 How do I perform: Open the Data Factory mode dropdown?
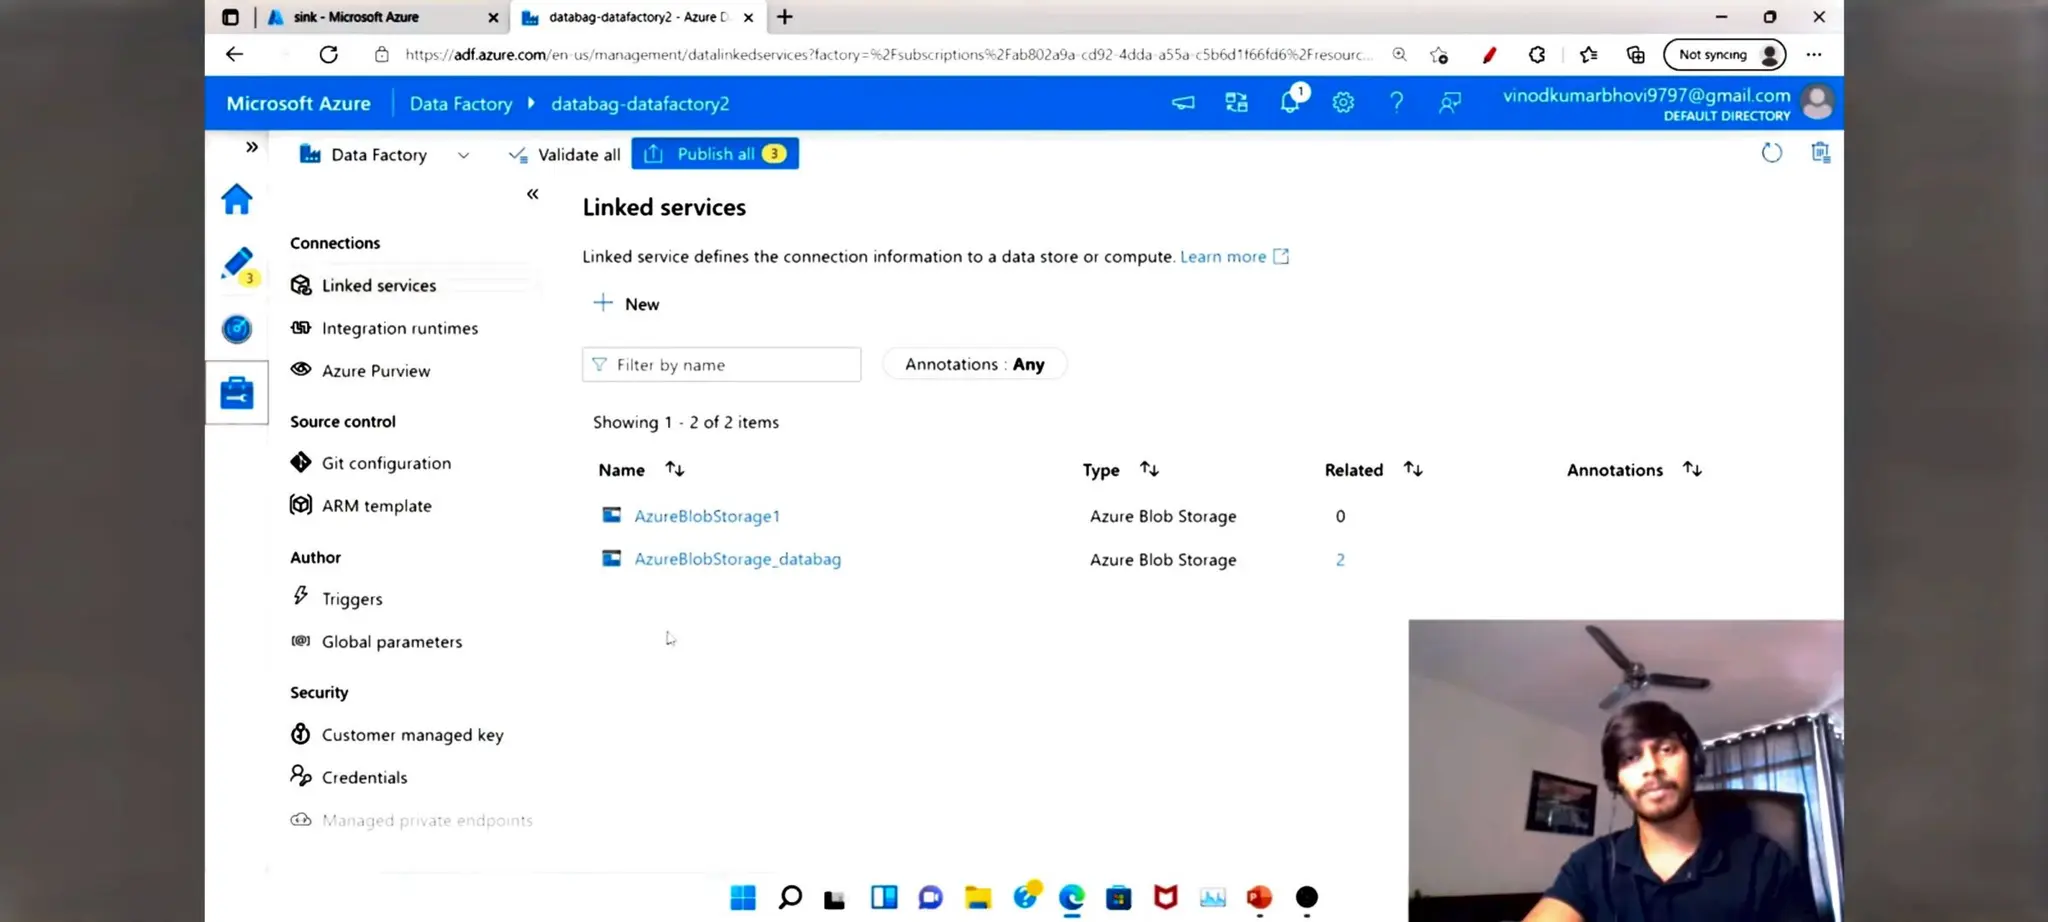click(x=385, y=155)
